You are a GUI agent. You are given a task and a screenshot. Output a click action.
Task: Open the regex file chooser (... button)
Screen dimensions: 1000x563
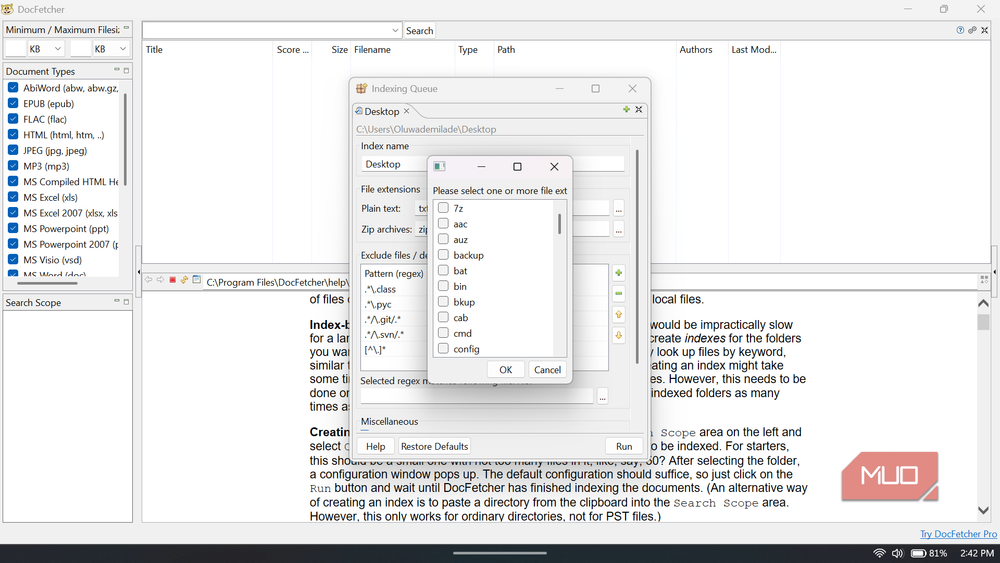pyautogui.click(x=602, y=397)
